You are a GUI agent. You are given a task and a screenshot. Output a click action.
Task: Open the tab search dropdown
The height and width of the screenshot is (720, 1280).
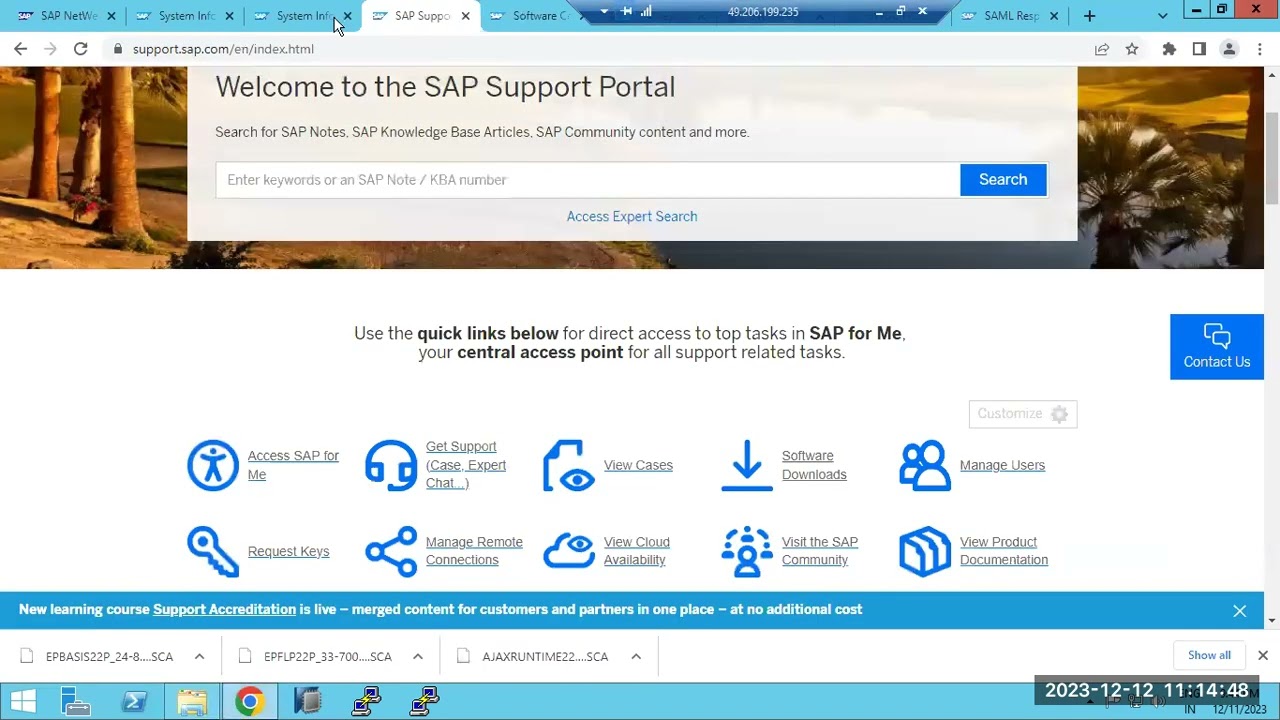(1162, 16)
